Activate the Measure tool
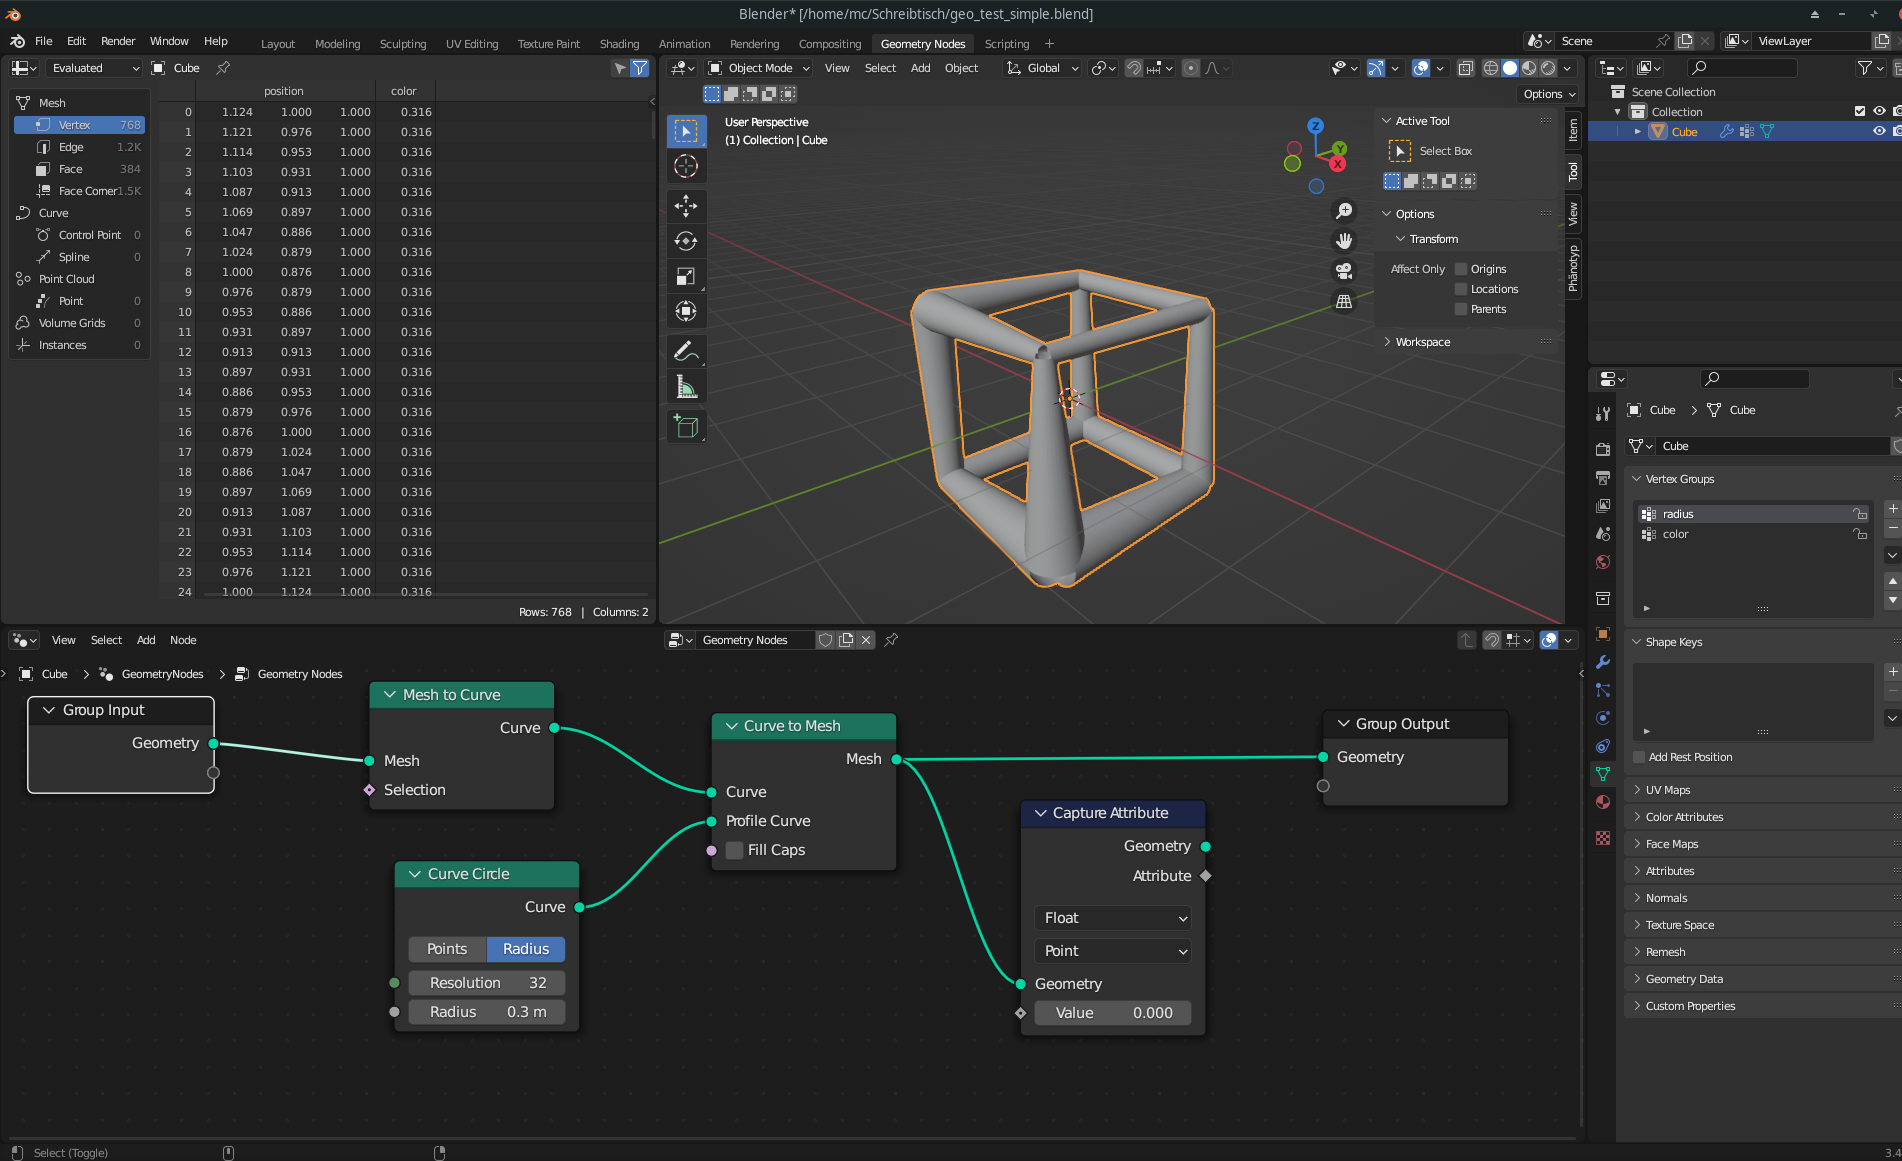1902x1161 pixels. [686, 386]
